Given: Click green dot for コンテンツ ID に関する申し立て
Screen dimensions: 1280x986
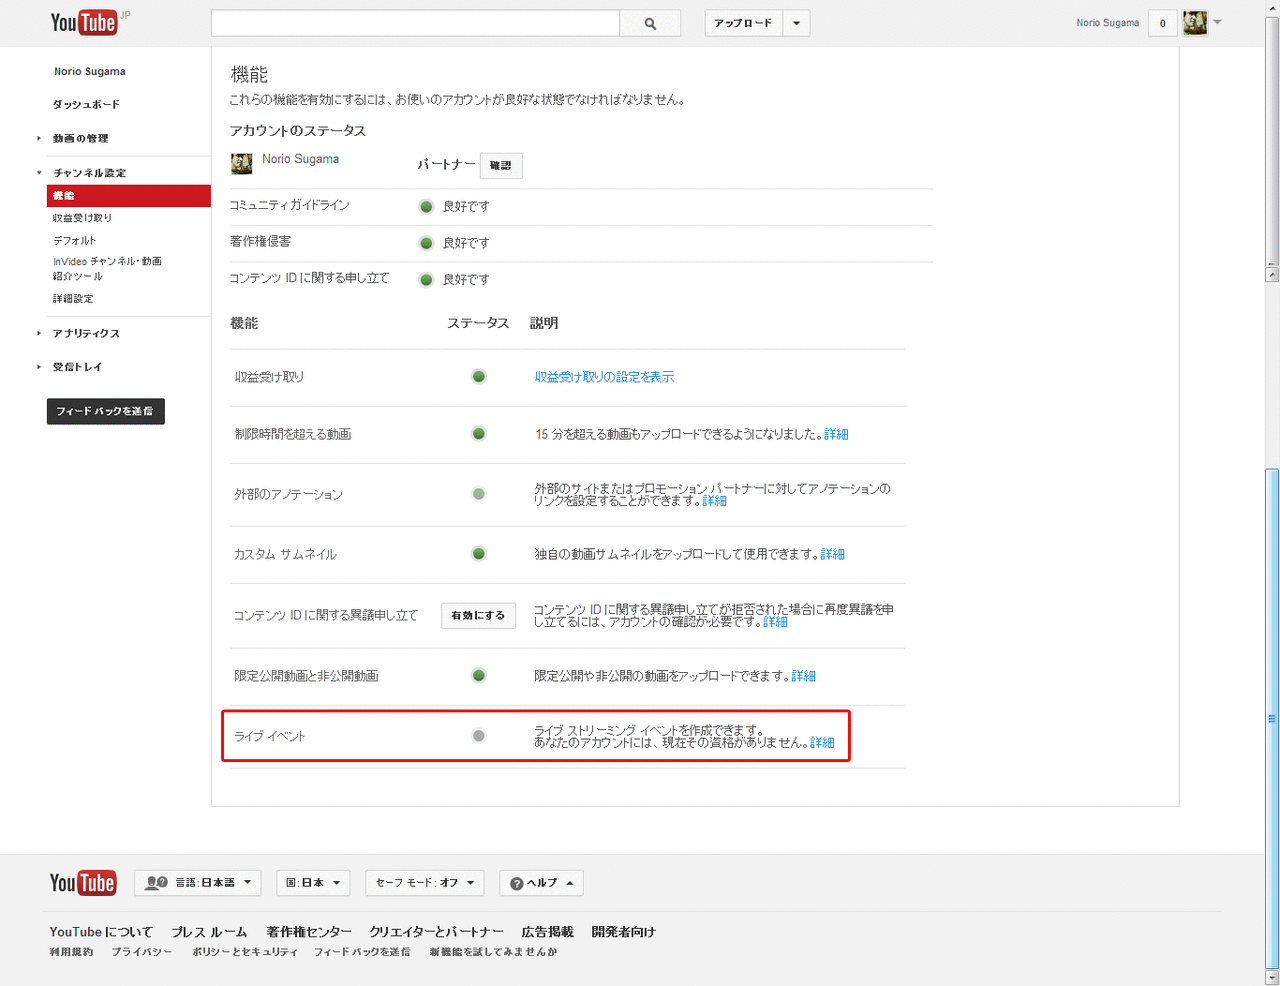Looking at the screenshot, I should 426,279.
